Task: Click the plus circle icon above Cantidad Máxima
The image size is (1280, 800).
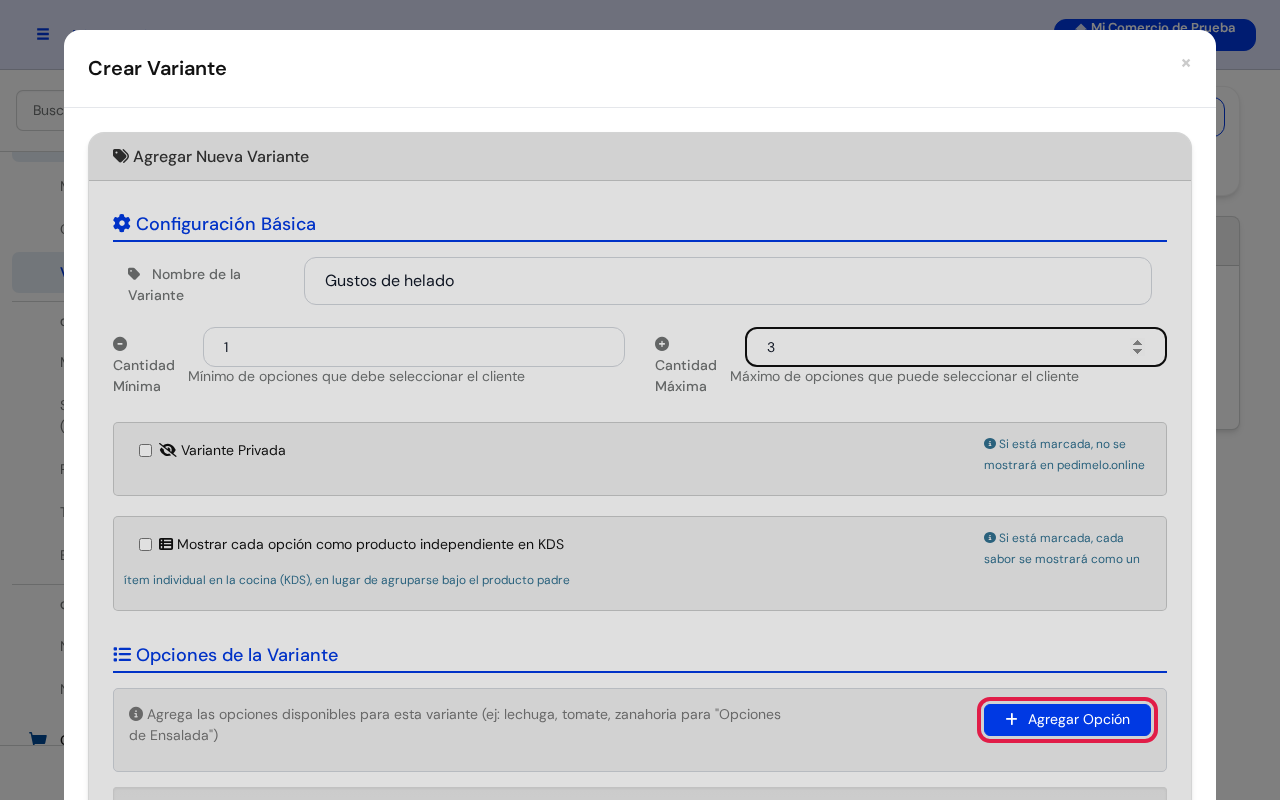Action: point(662,344)
